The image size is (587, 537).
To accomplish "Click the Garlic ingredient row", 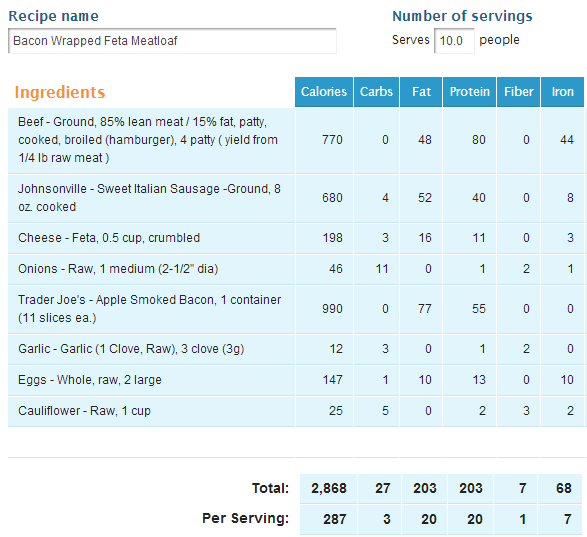I will click(296, 349).
